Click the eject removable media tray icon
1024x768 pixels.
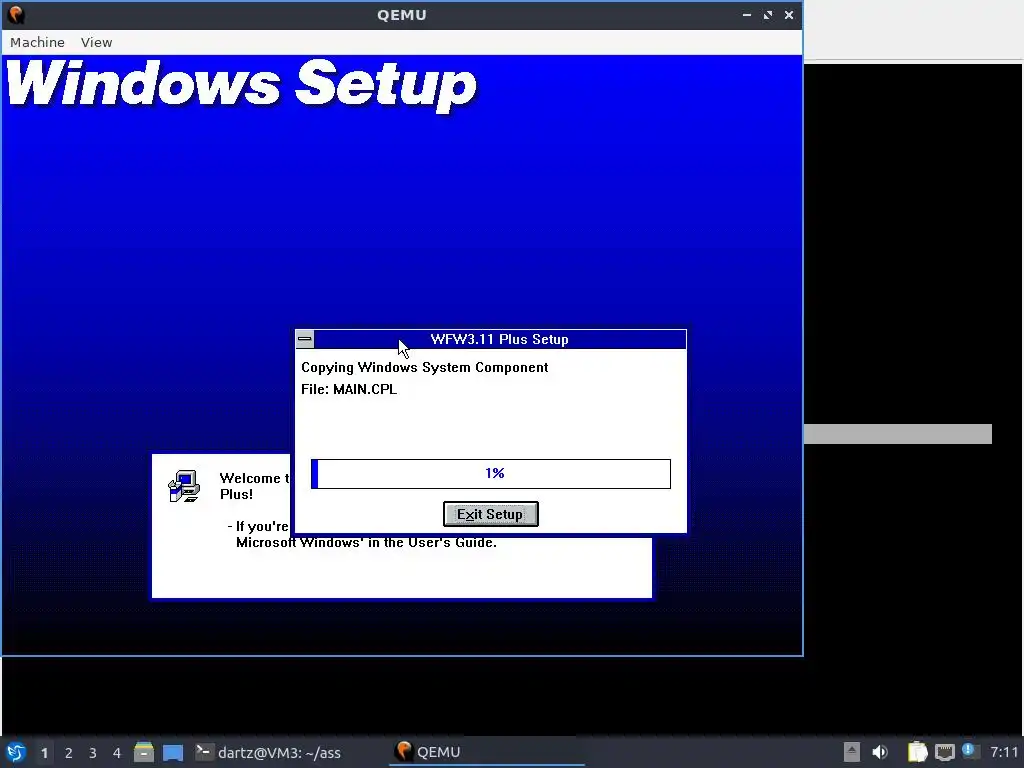pos(852,752)
